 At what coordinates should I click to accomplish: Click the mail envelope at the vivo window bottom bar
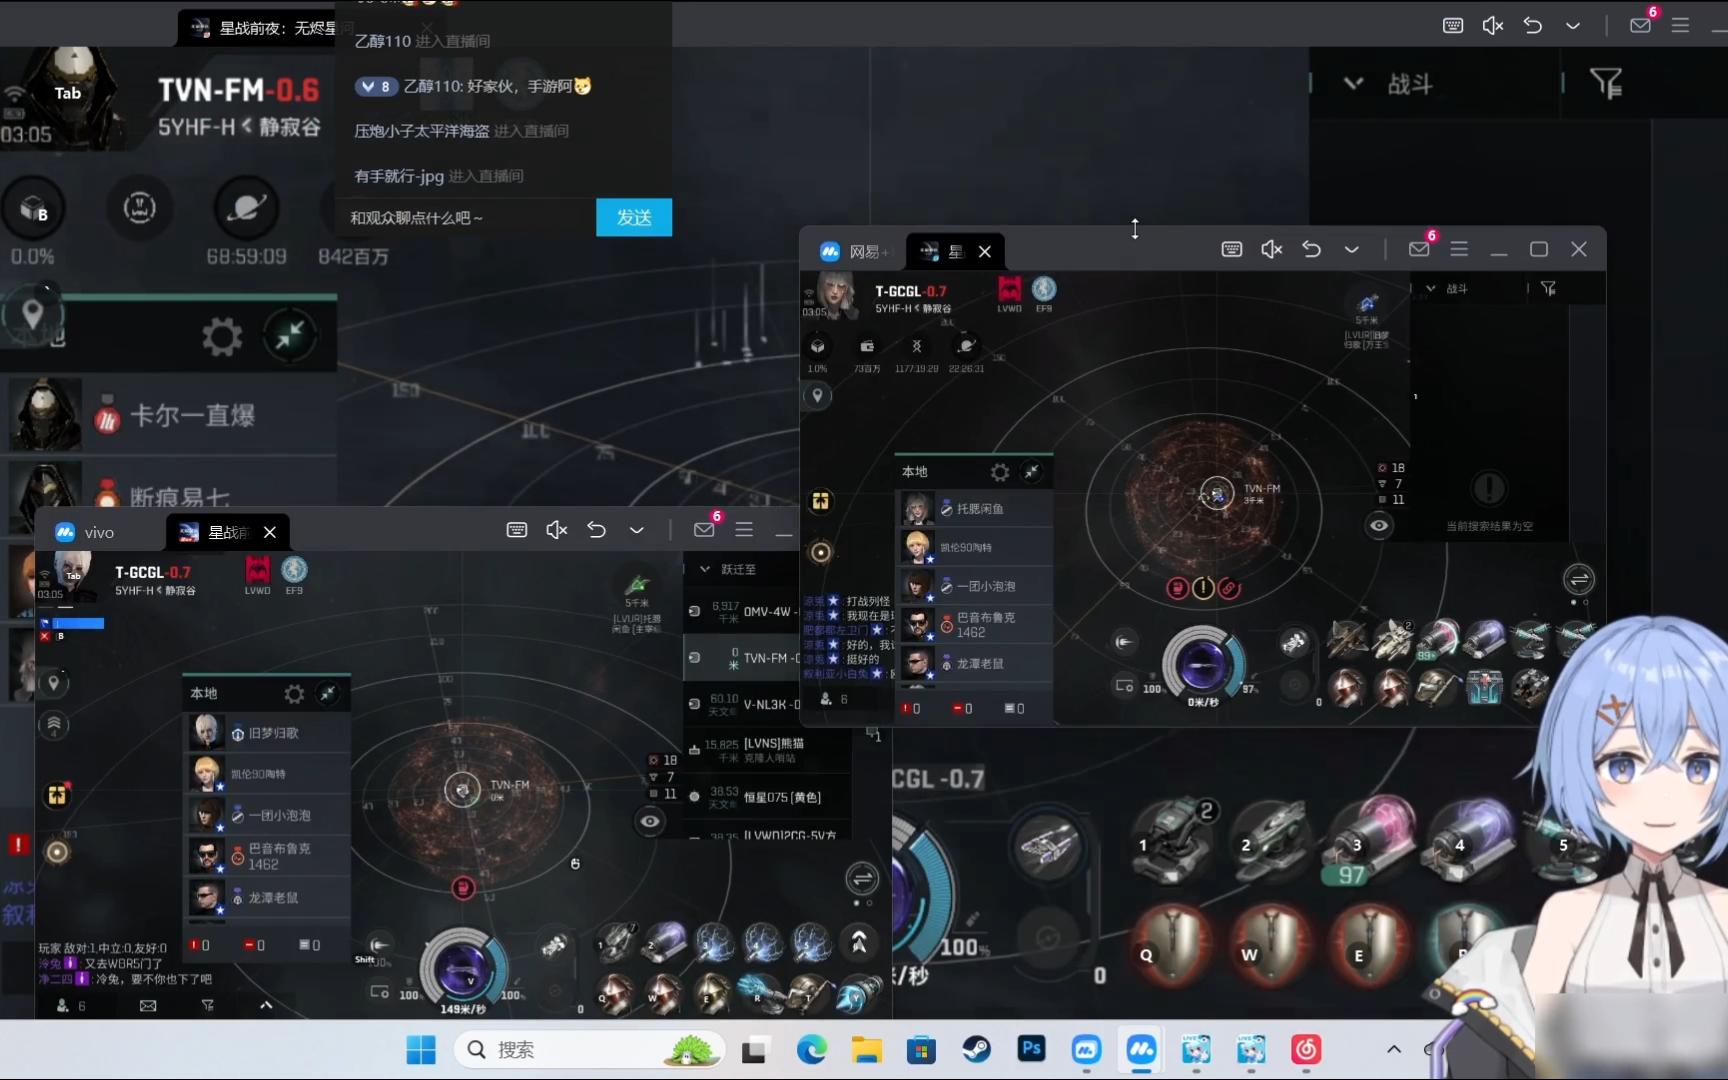[x=148, y=1005]
